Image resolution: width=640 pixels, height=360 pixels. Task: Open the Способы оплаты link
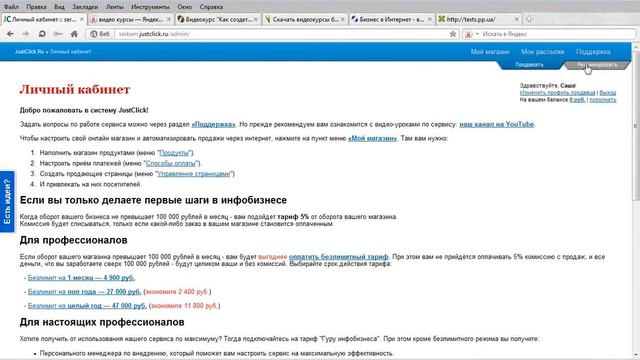coord(171,163)
